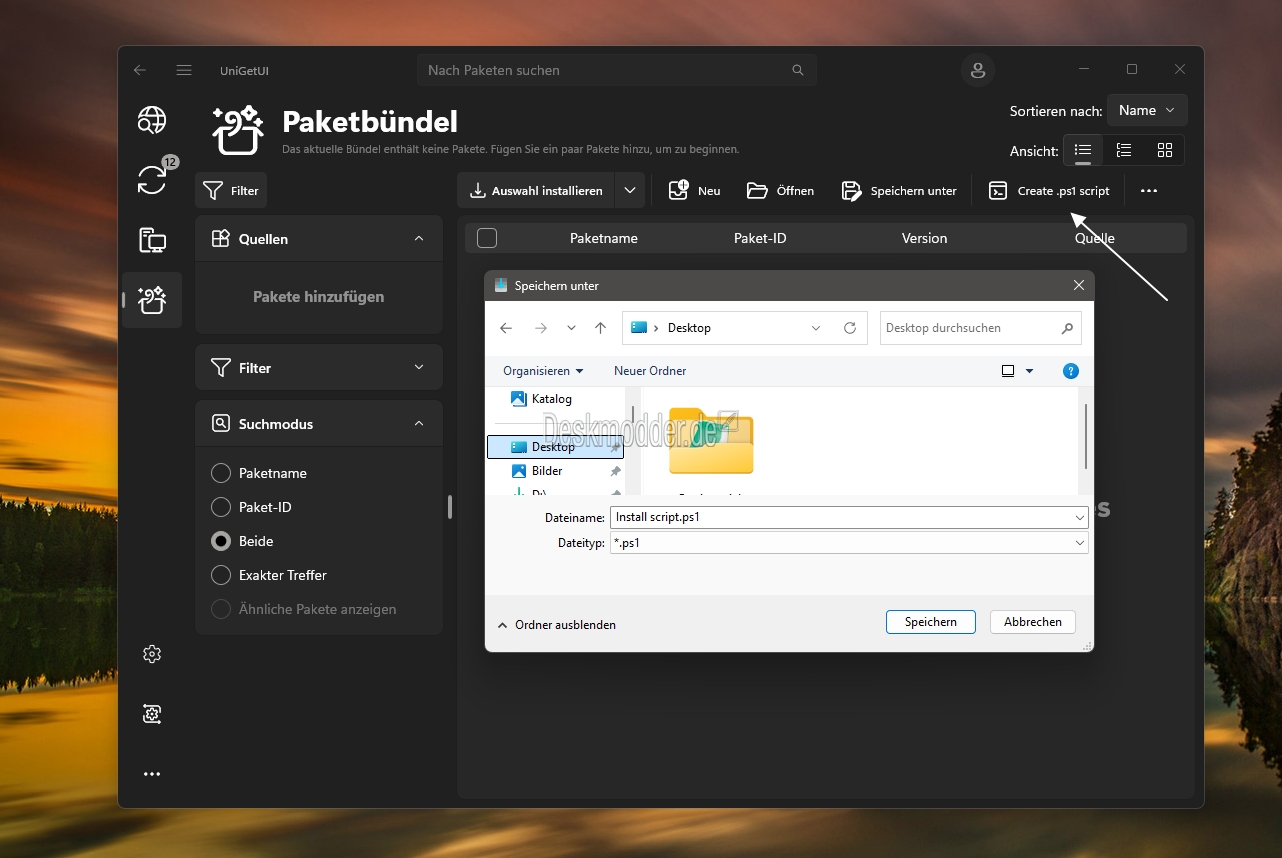Click magnifier in Desktop durchsuchen field
This screenshot has height=858, width=1282.
point(1067,328)
